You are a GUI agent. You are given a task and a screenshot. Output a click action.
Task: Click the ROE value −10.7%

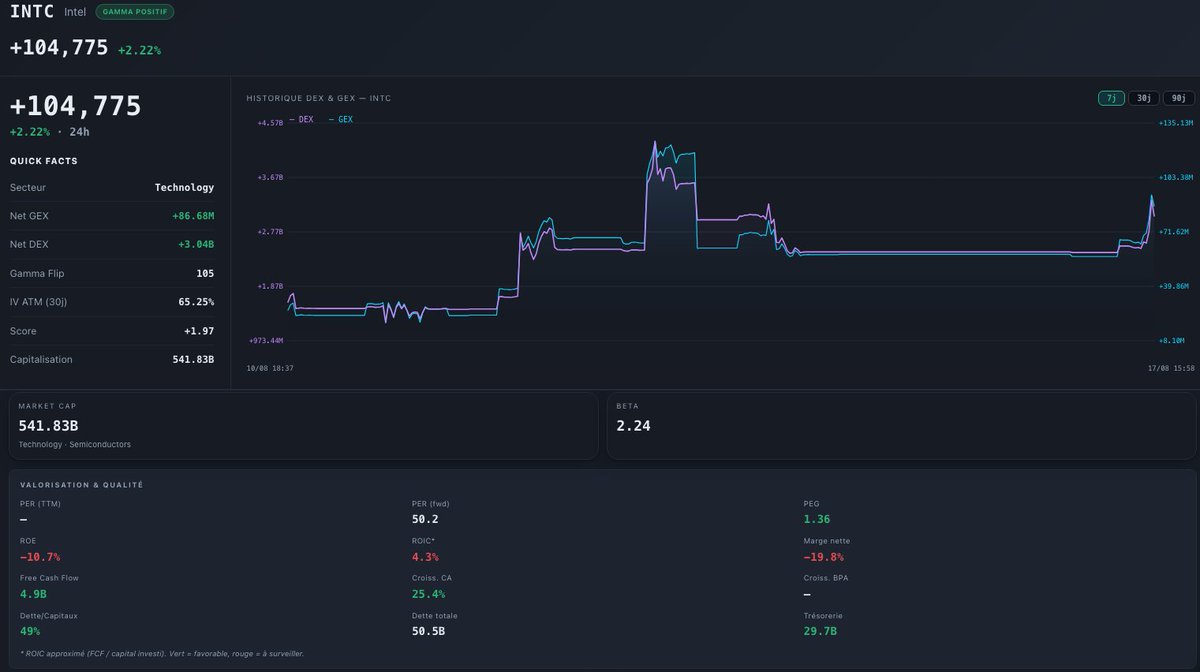click(40, 557)
